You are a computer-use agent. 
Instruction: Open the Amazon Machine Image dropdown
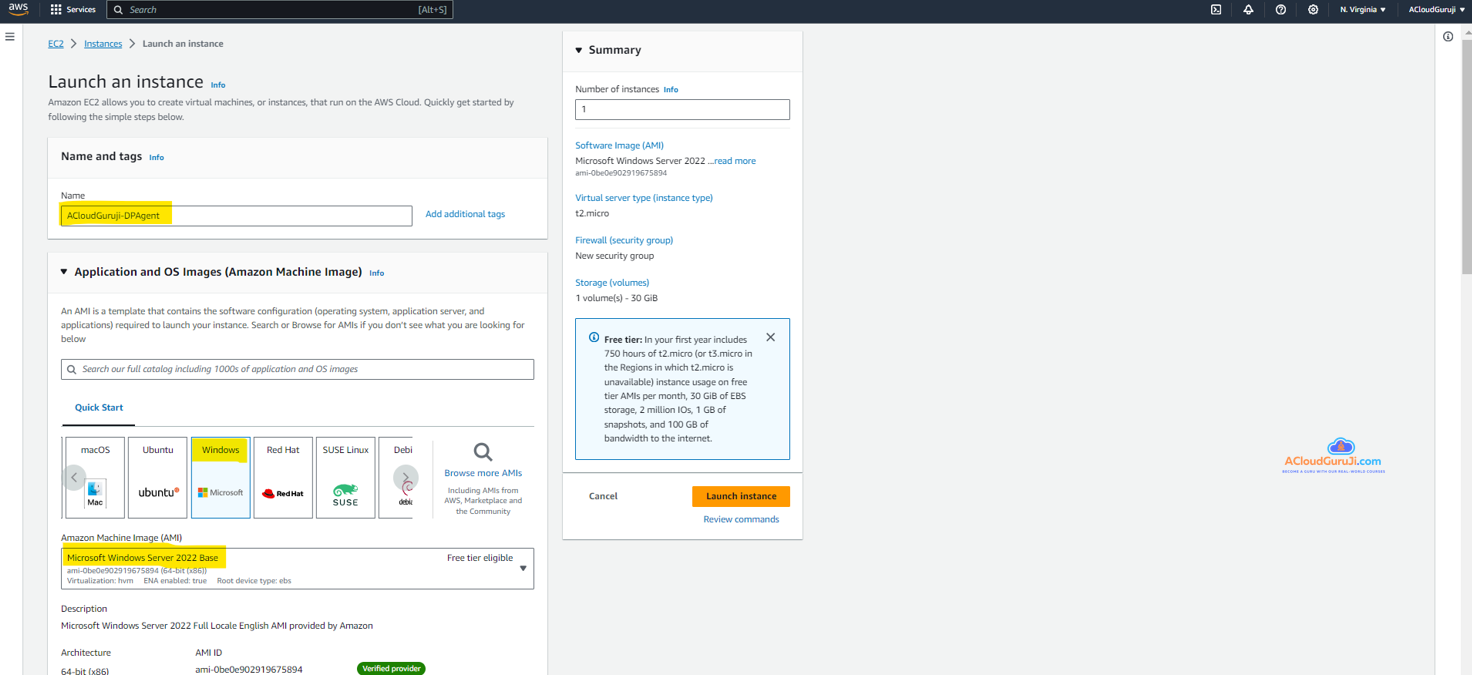pyautogui.click(x=522, y=569)
